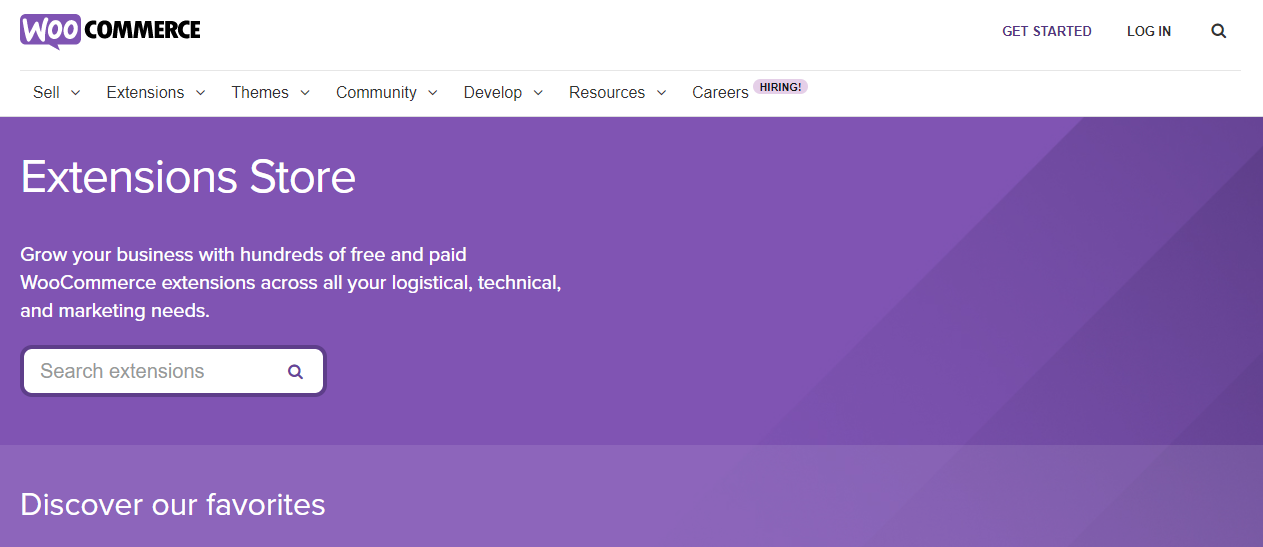
Task: Click the Discover our favorites heading
Action: point(173,504)
